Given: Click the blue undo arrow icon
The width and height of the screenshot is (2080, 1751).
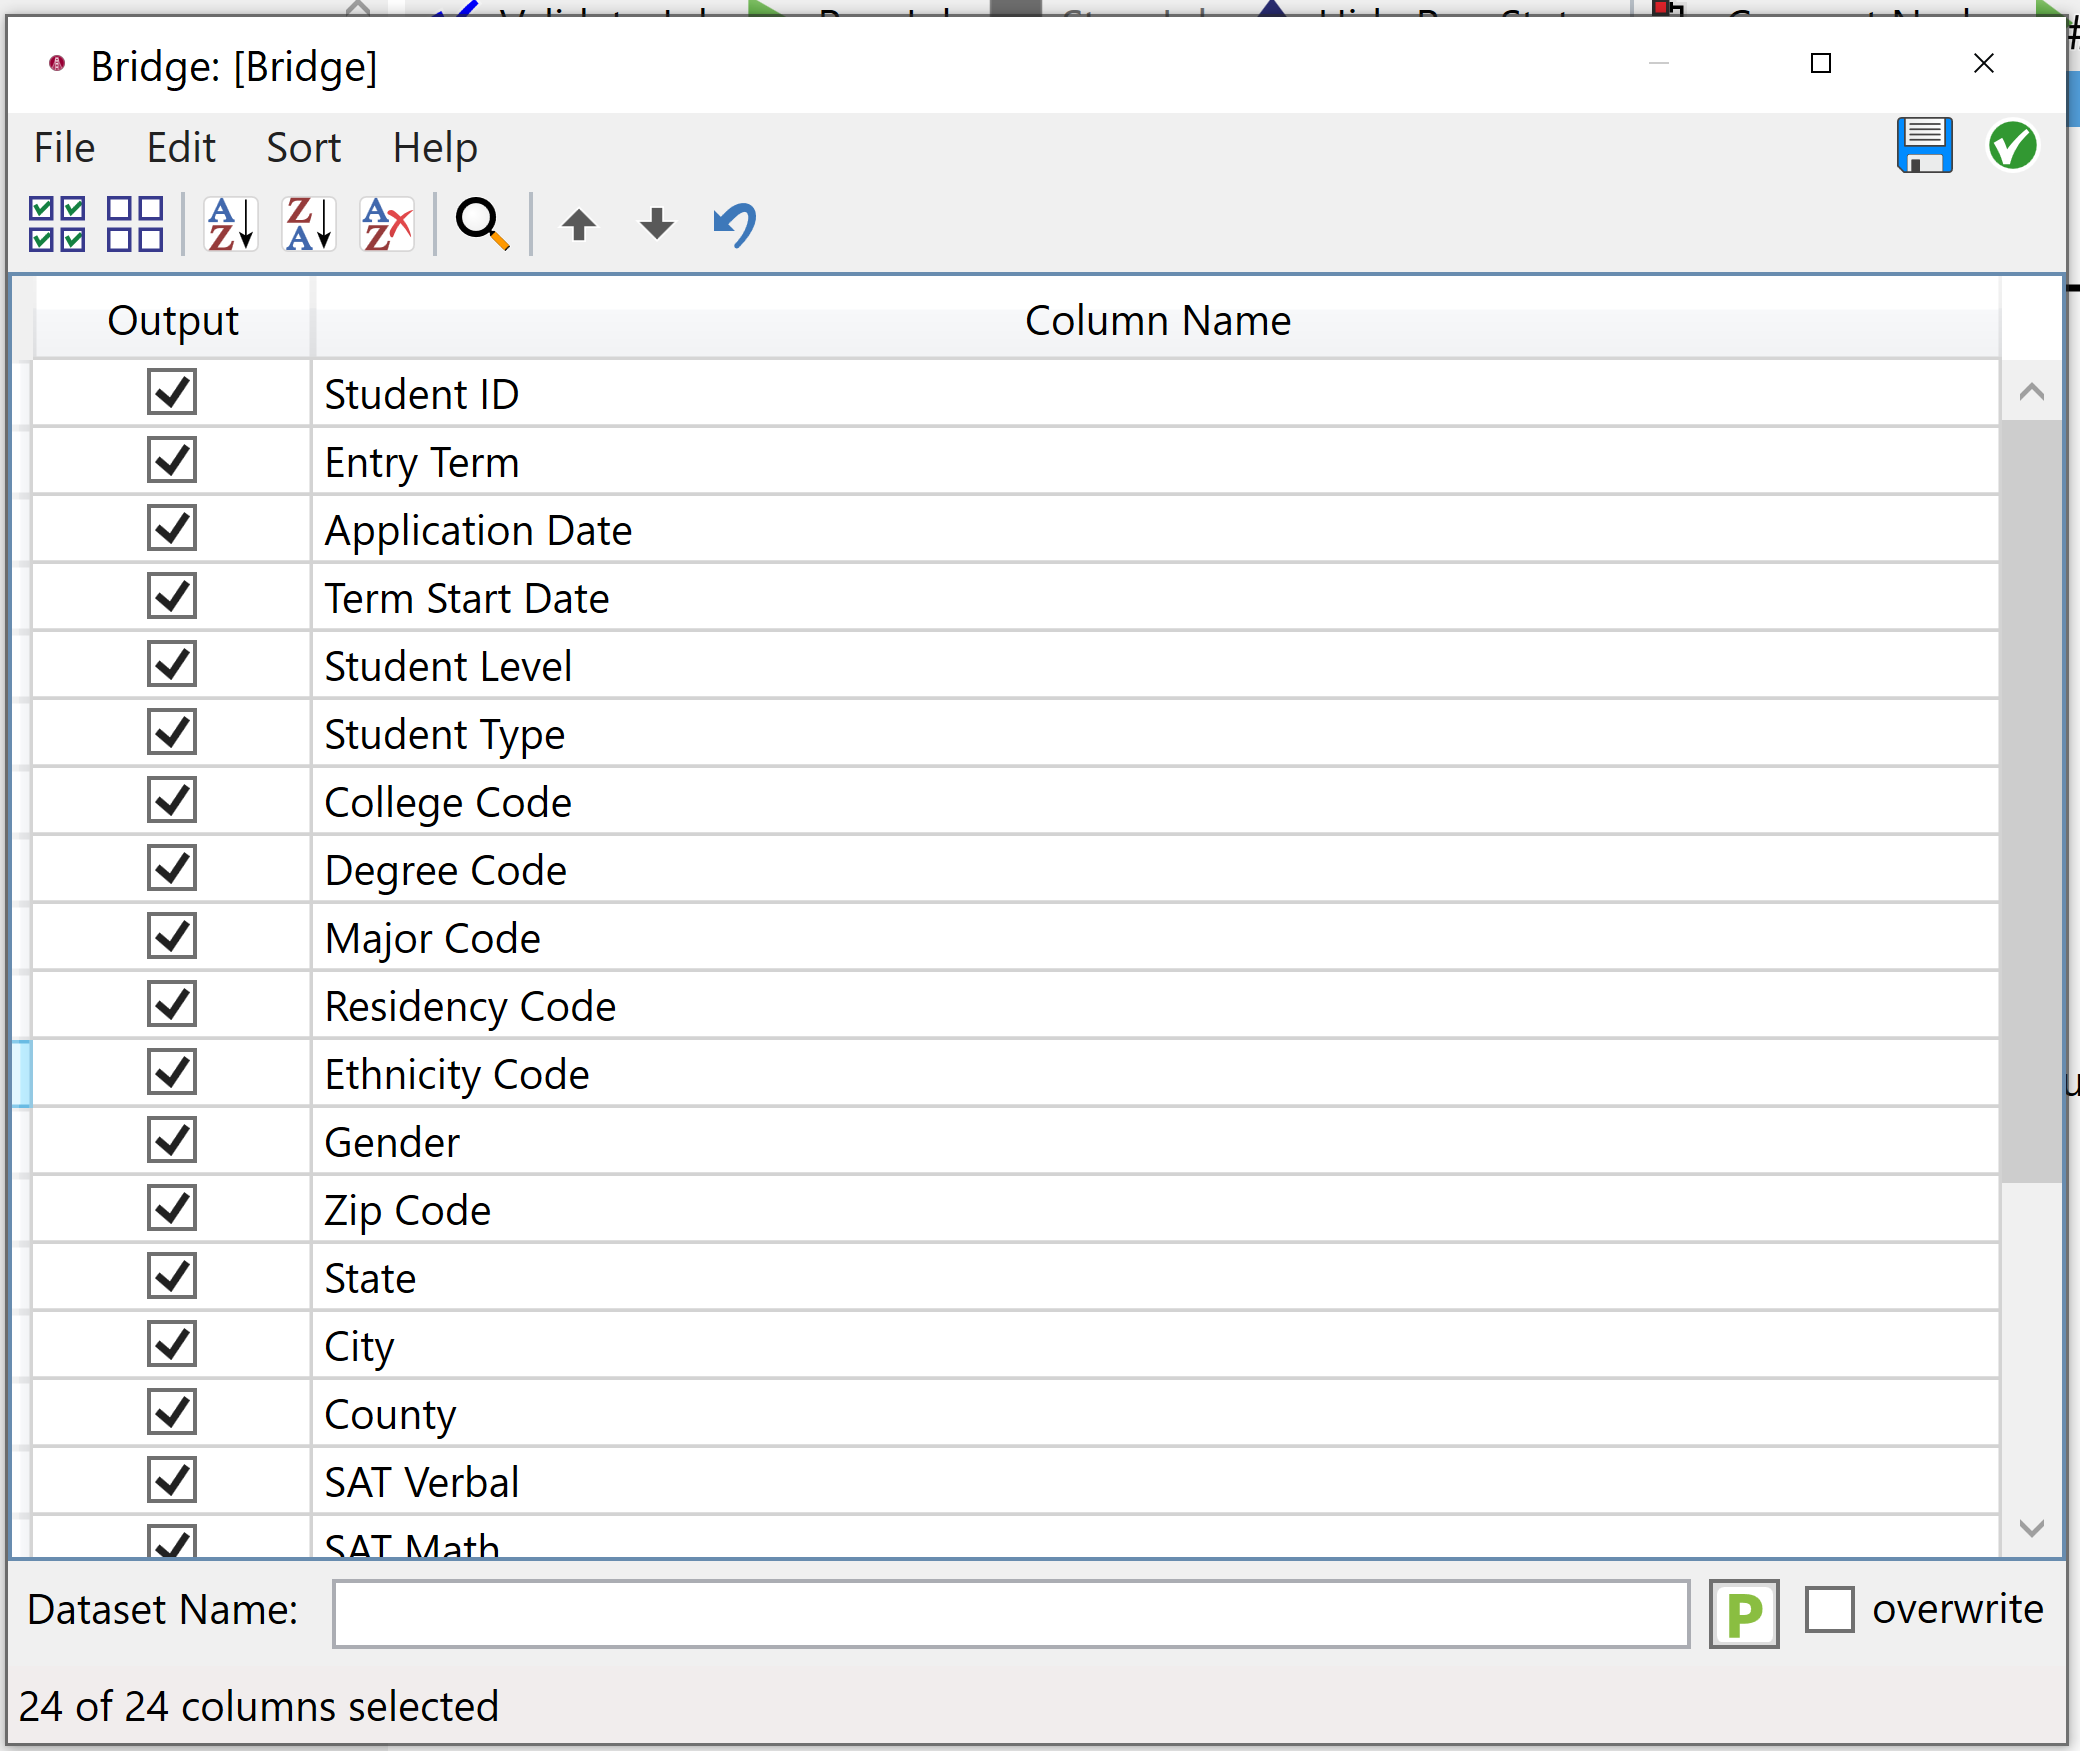Looking at the screenshot, I should (x=735, y=224).
